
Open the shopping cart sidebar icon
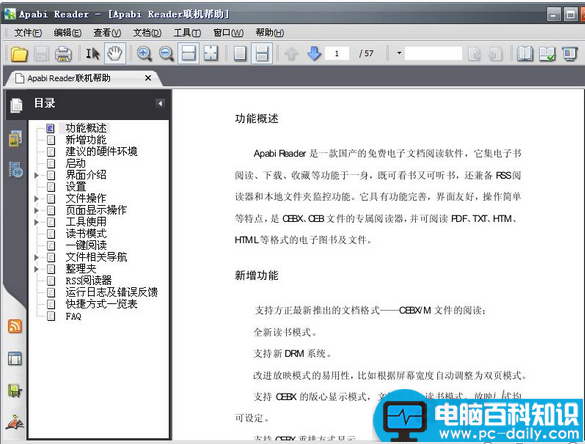(x=15, y=391)
